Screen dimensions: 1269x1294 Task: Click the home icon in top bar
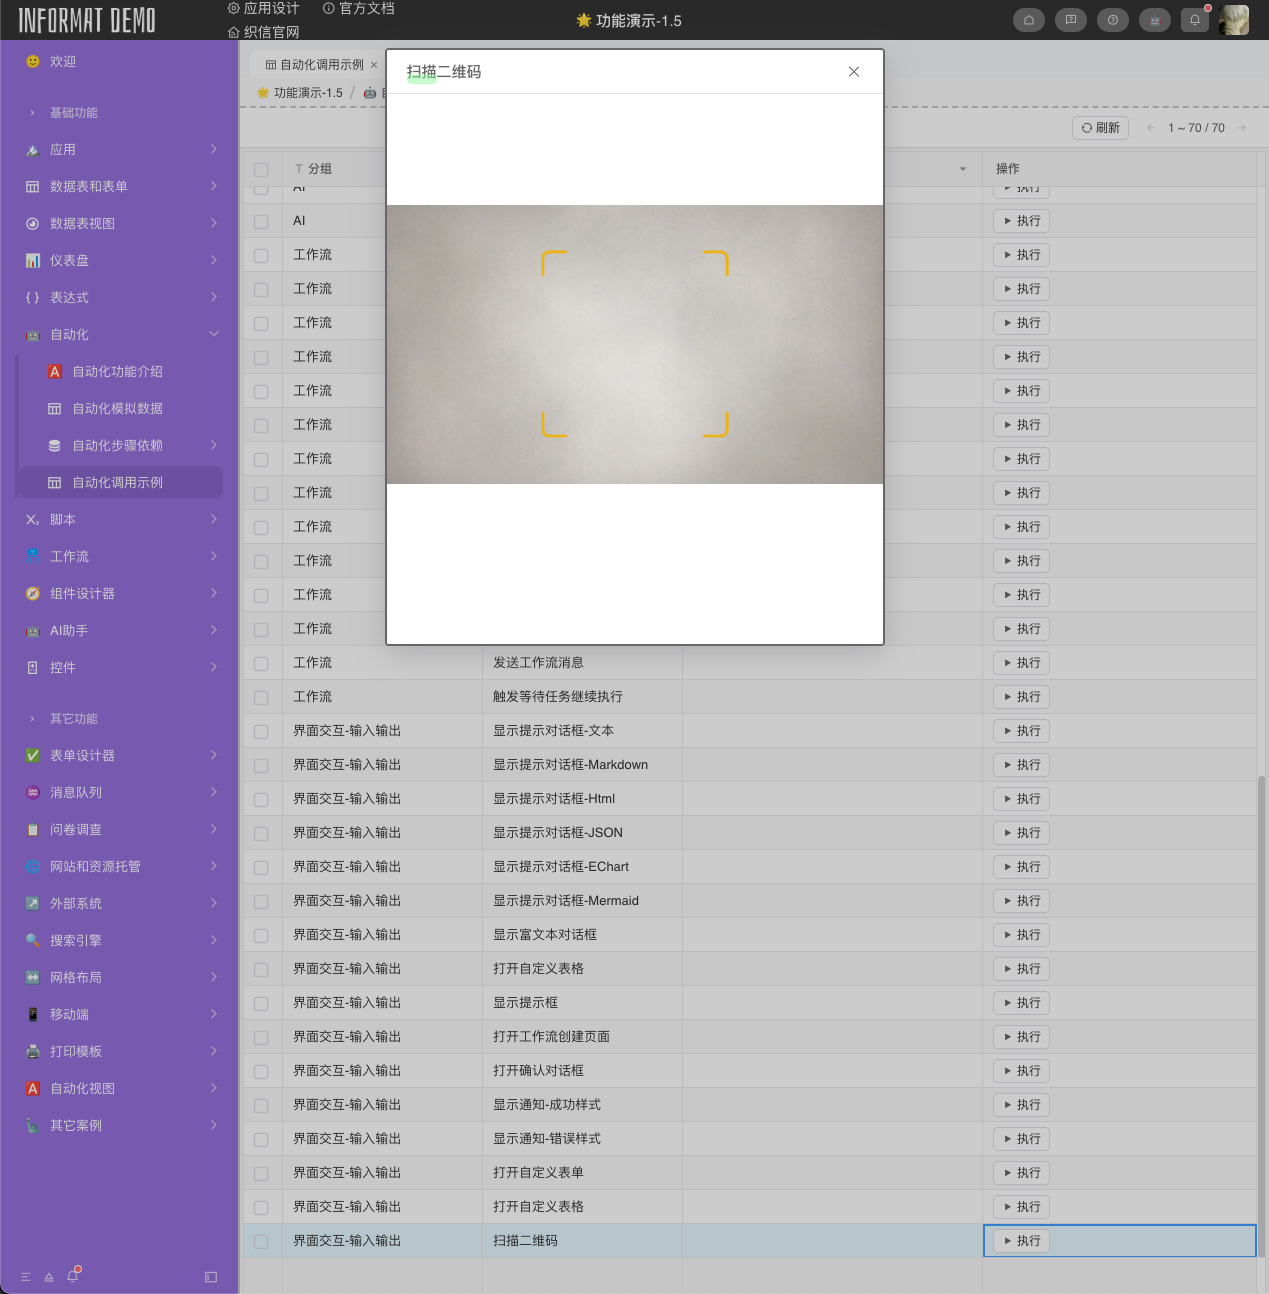tap(1028, 20)
